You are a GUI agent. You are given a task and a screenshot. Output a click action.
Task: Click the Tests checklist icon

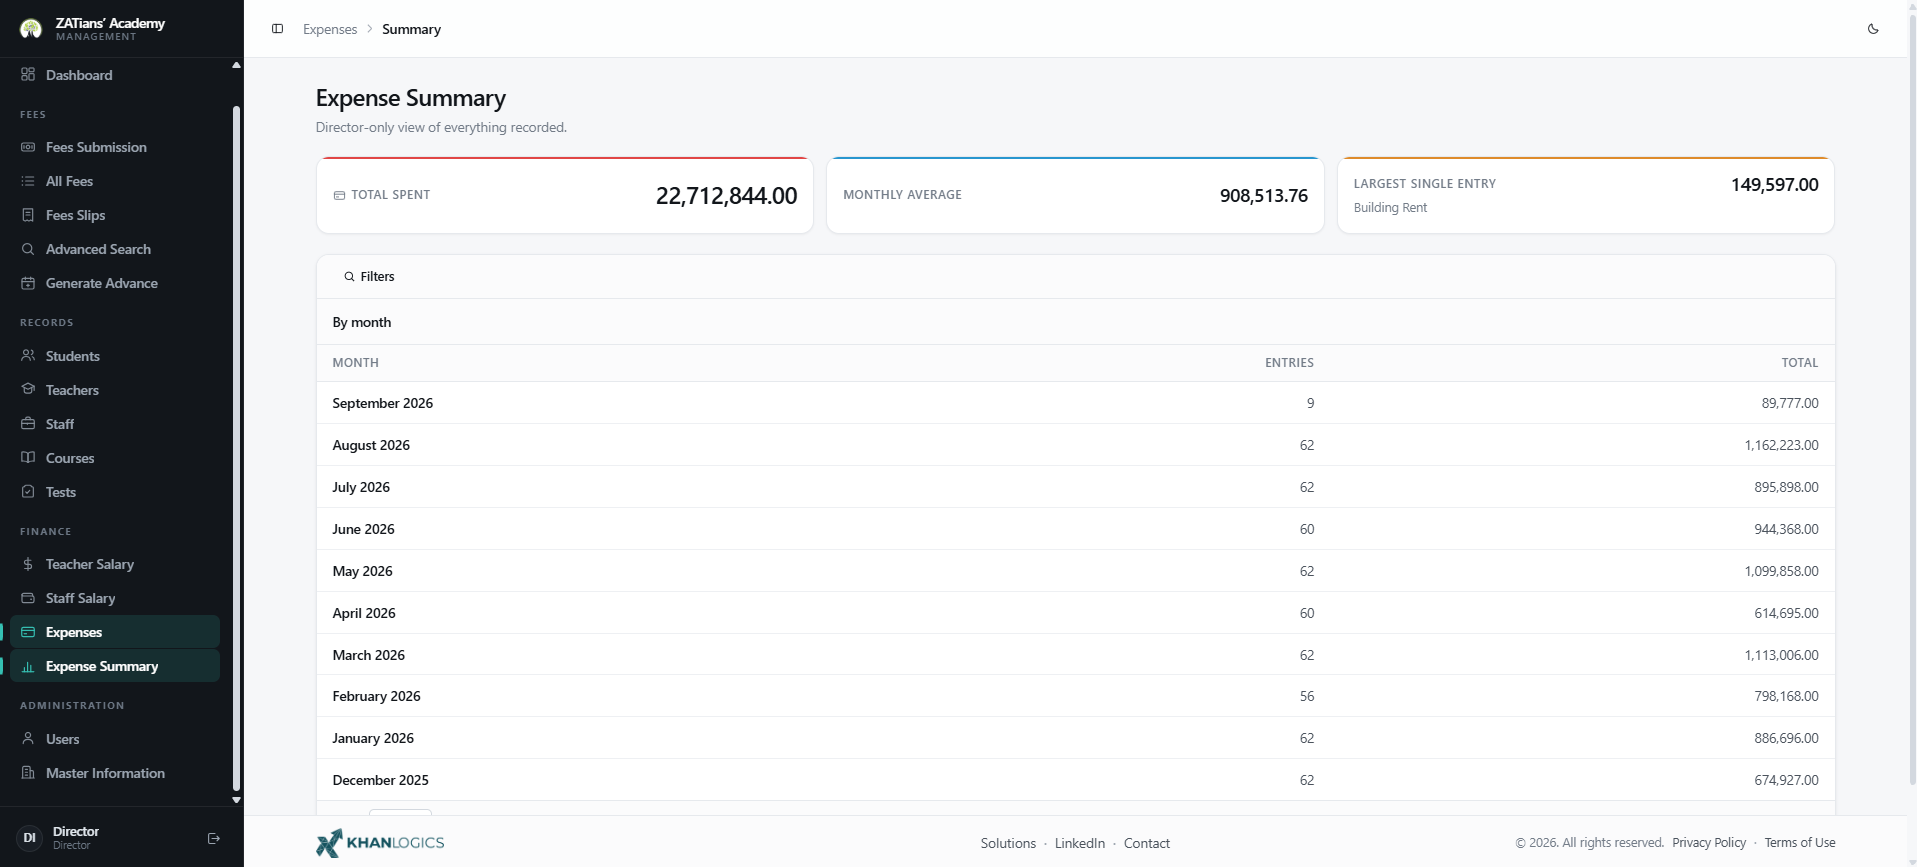point(28,492)
